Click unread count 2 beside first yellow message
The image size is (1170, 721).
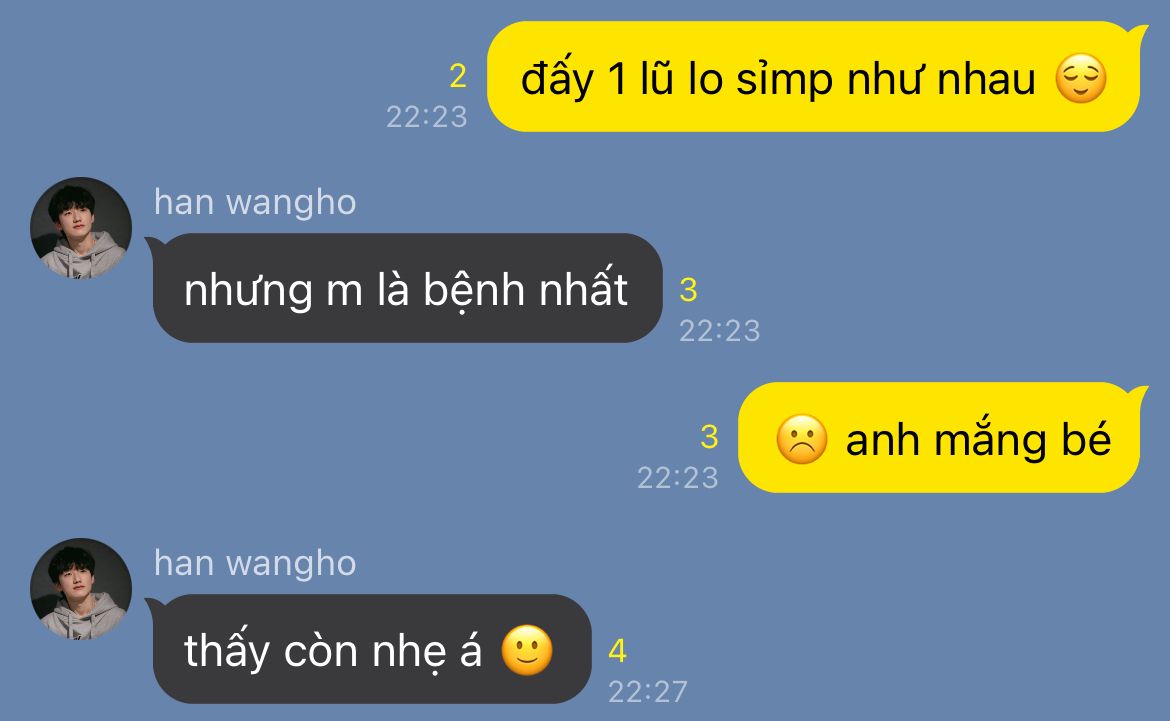458,76
